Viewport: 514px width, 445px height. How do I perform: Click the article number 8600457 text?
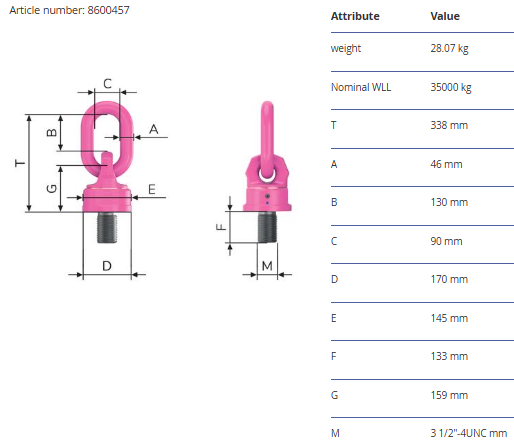click(x=69, y=10)
